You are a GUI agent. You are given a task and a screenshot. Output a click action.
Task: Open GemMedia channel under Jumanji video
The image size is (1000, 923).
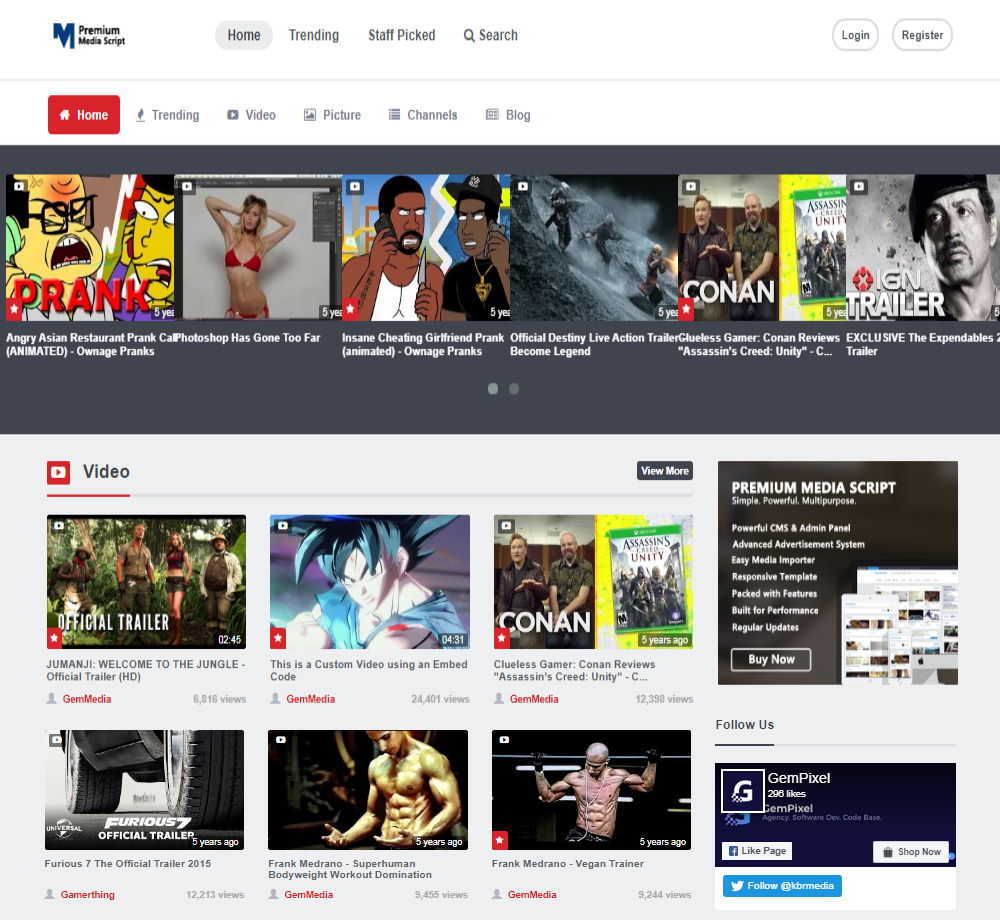point(87,699)
